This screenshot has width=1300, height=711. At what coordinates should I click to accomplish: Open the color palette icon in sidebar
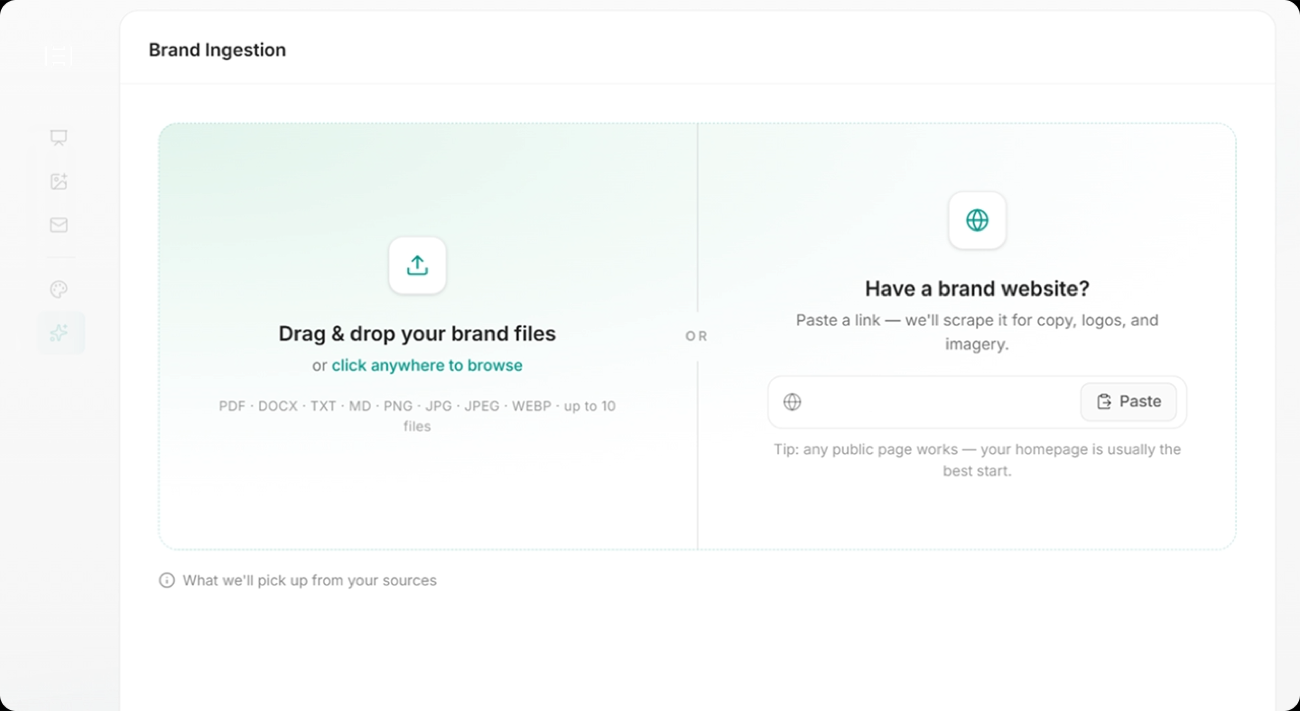pyautogui.click(x=59, y=290)
